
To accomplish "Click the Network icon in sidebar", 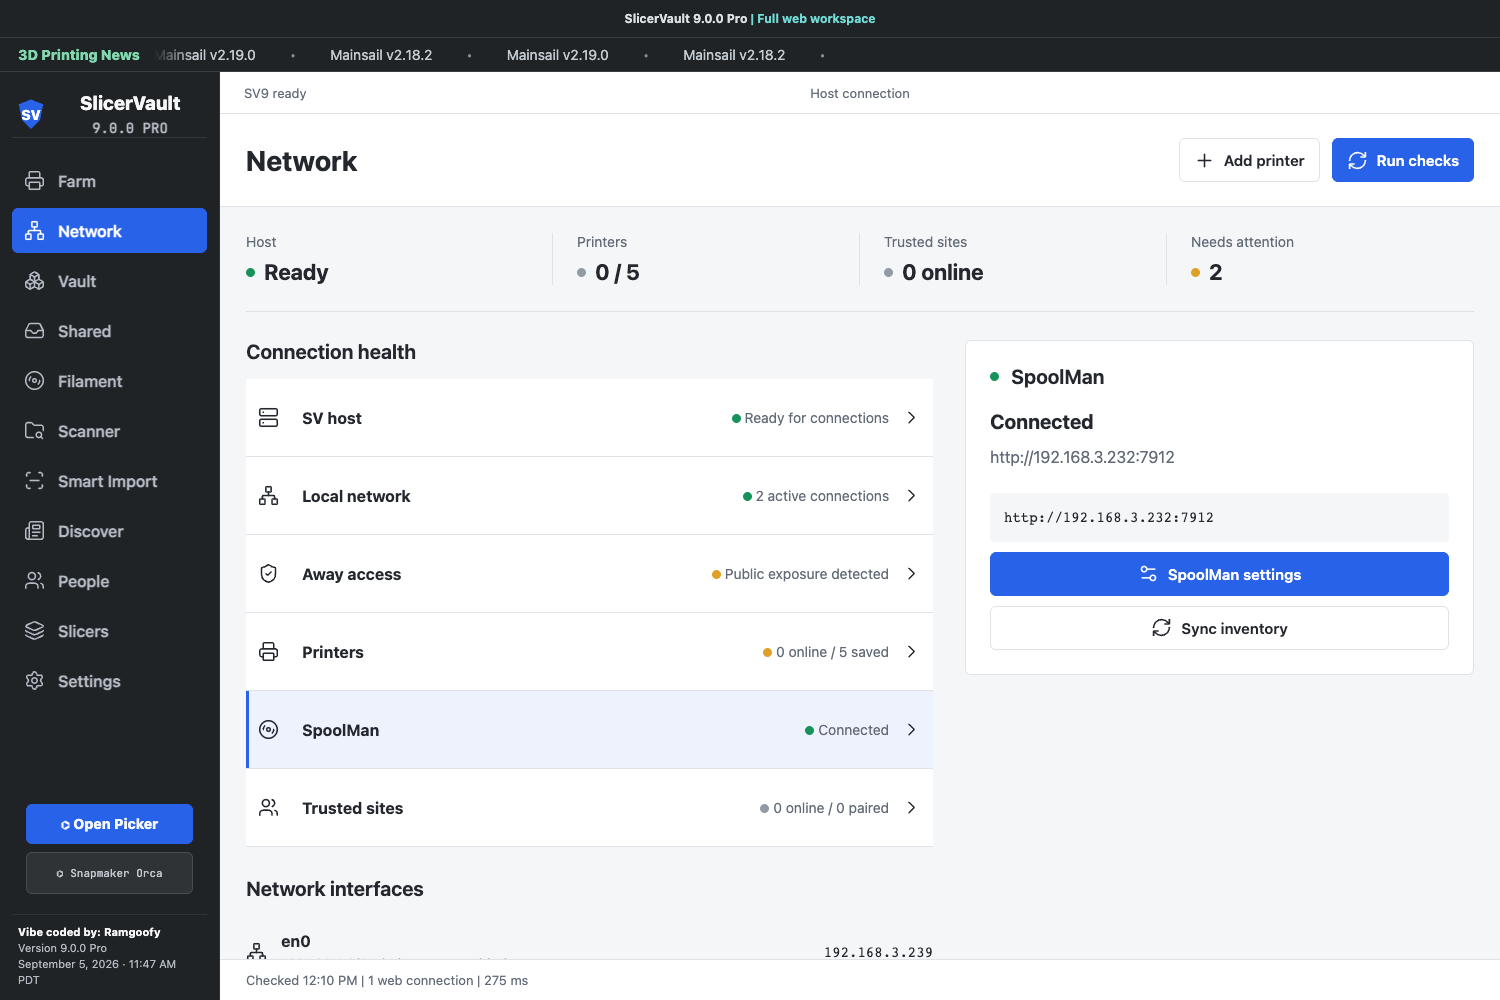I will (x=35, y=231).
